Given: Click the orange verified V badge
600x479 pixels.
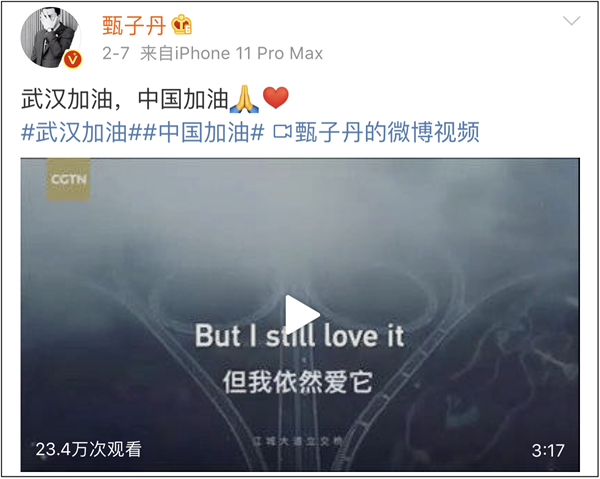Looking at the screenshot, I should tap(72, 60).
